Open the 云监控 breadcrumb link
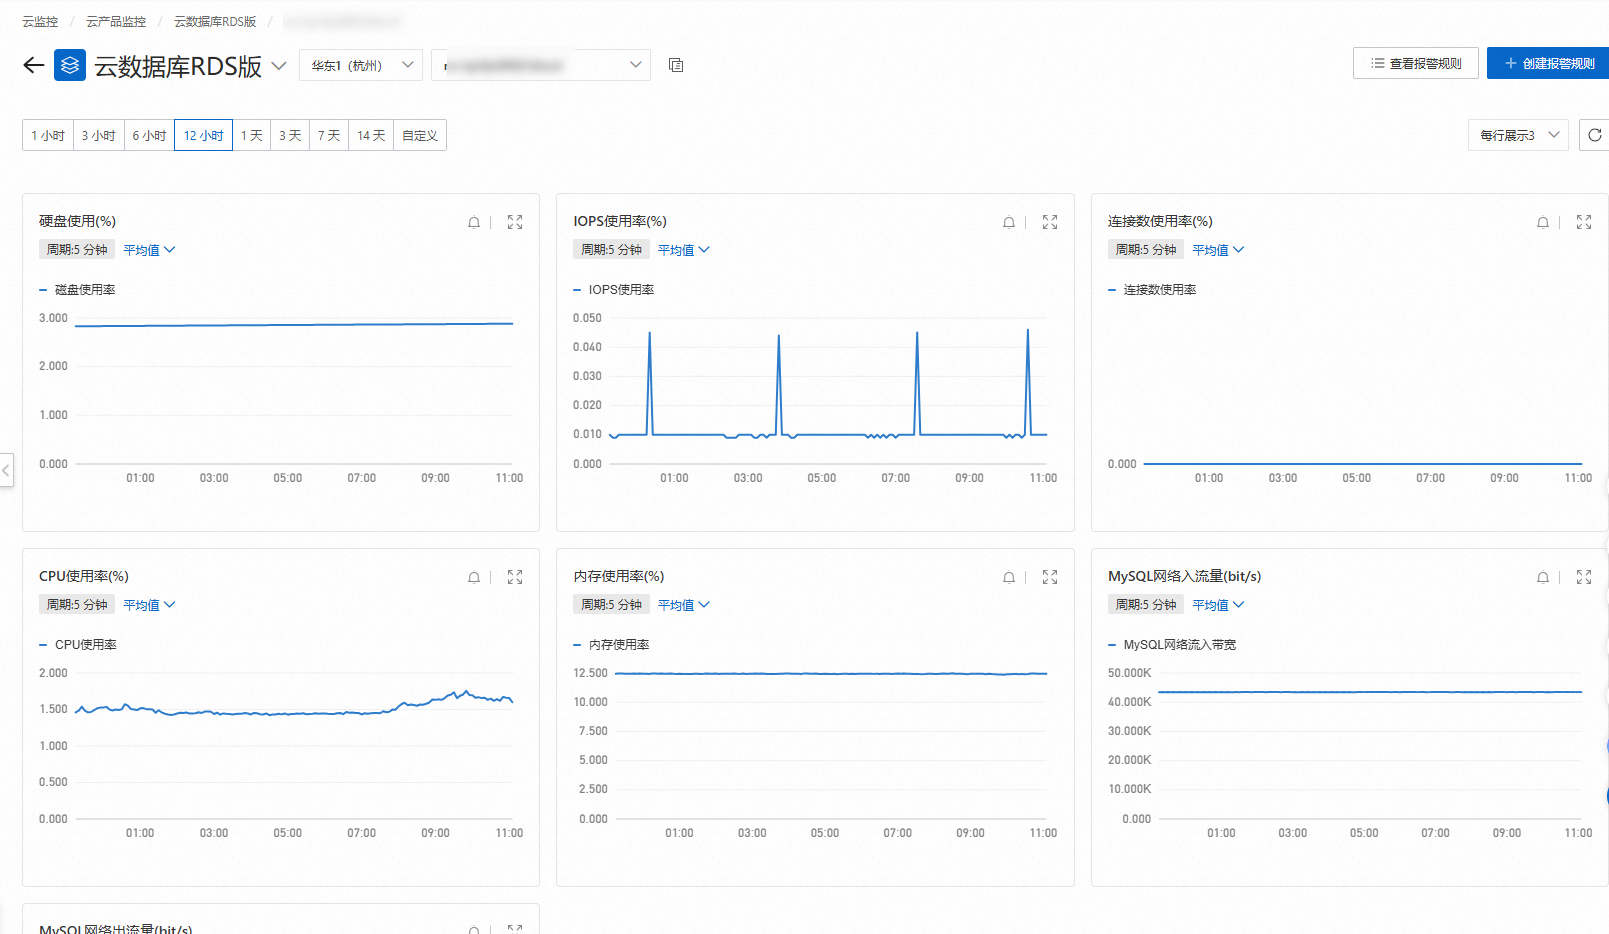The height and width of the screenshot is (934, 1609). coord(40,21)
